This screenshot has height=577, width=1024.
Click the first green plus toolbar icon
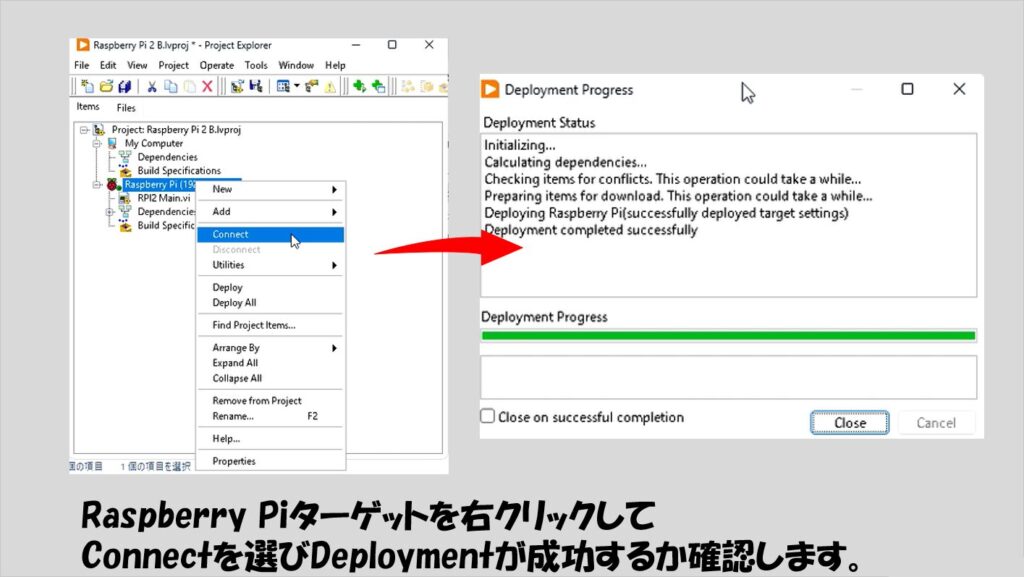click(x=359, y=86)
